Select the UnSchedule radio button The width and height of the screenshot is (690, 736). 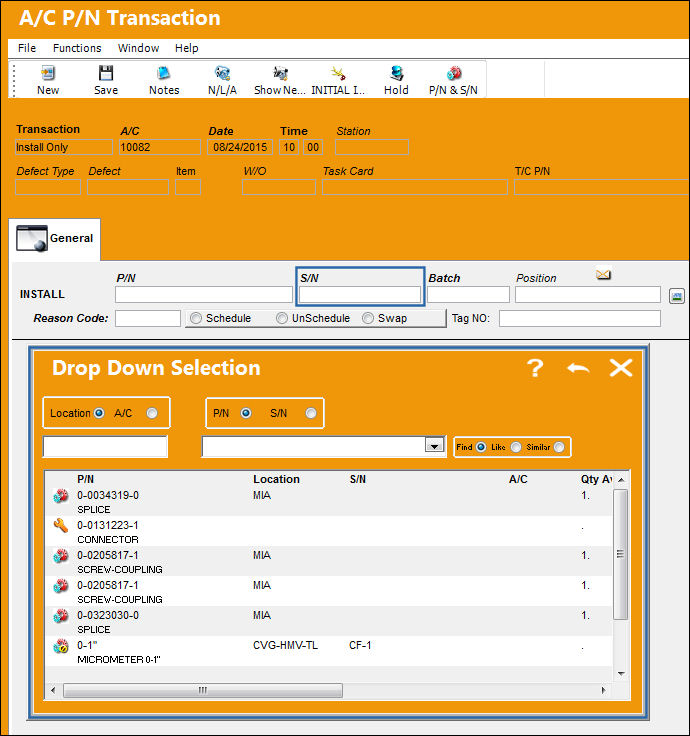click(x=282, y=318)
